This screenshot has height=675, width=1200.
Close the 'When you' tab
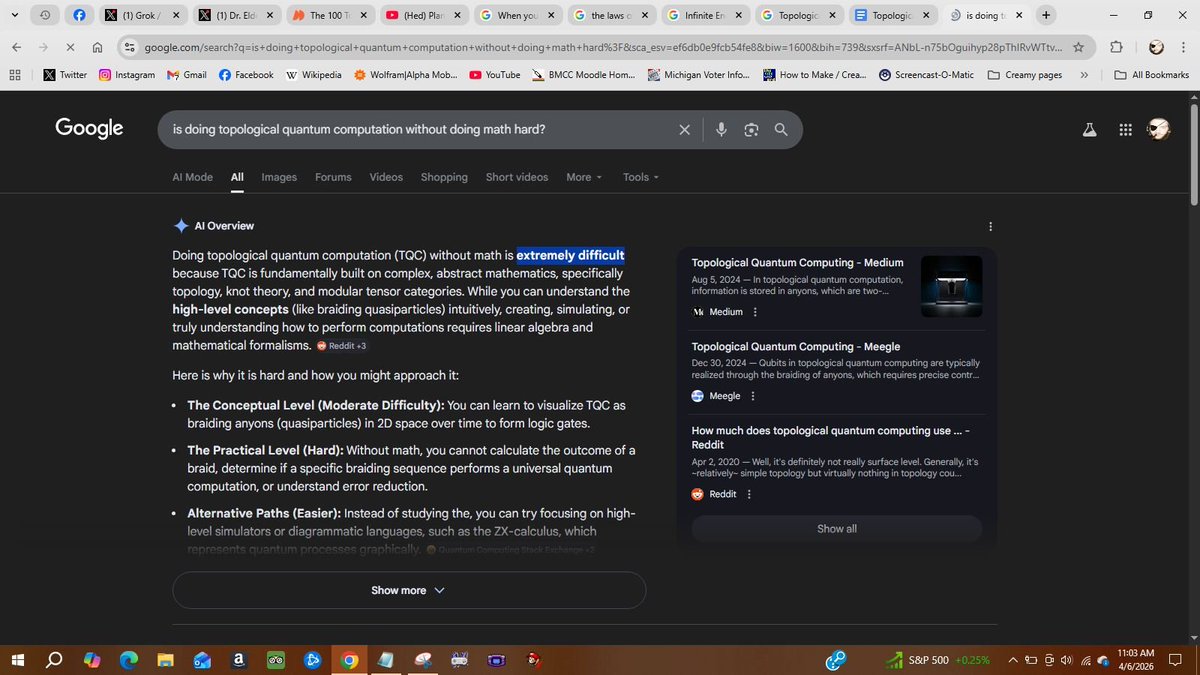tap(550, 16)
